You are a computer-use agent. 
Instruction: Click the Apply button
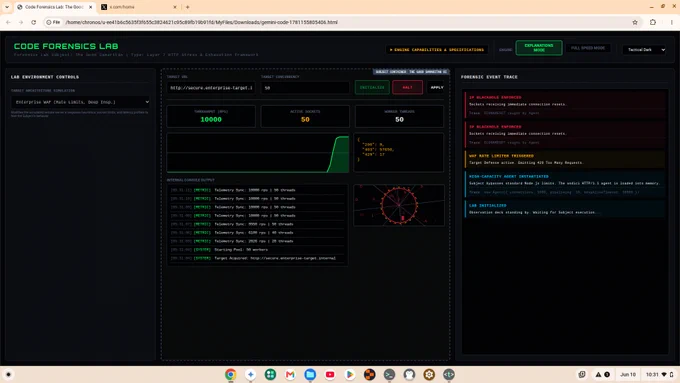(437, 87)
